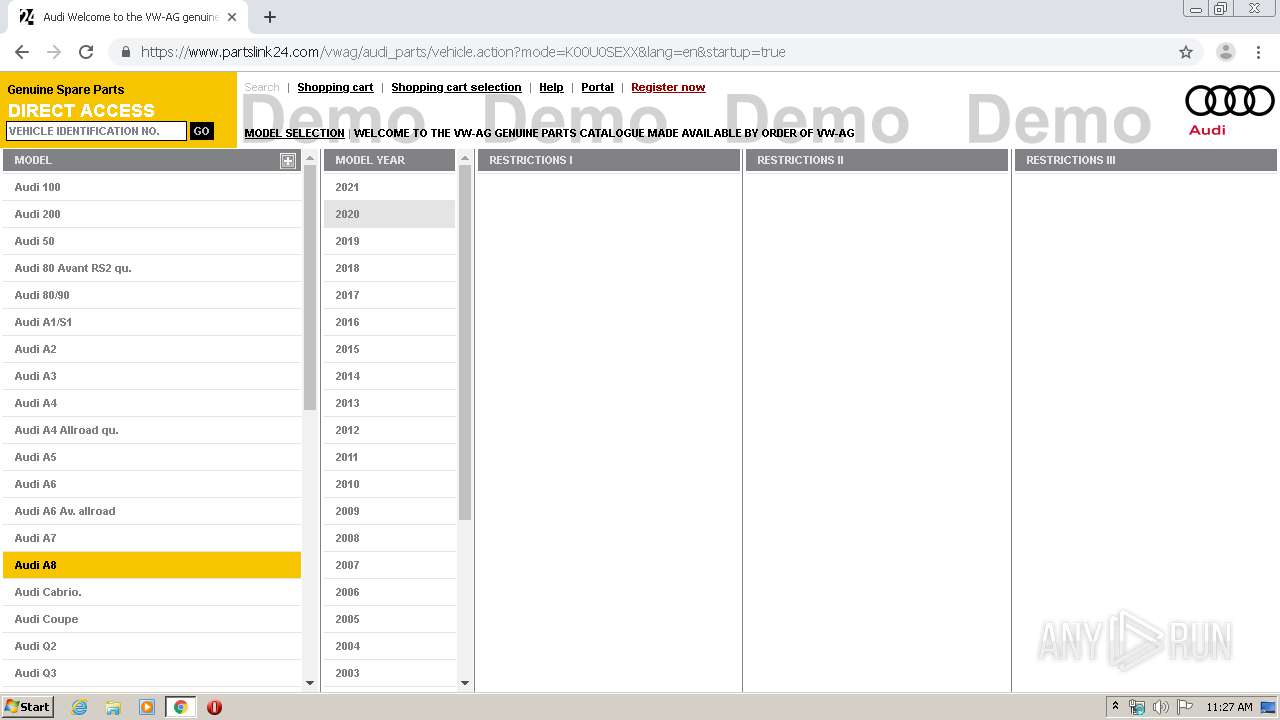Image resolution: width=1280 pixels, height=720 pixels.
Task: Select model Audi 200
Action: coord(152,214)
